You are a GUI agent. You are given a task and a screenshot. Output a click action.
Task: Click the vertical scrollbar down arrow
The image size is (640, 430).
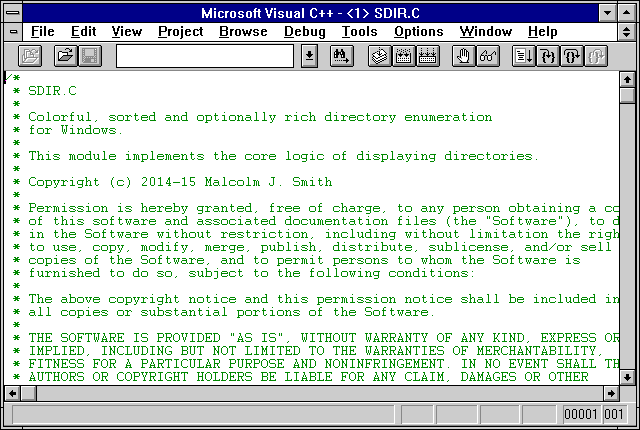tap(627, 377)
